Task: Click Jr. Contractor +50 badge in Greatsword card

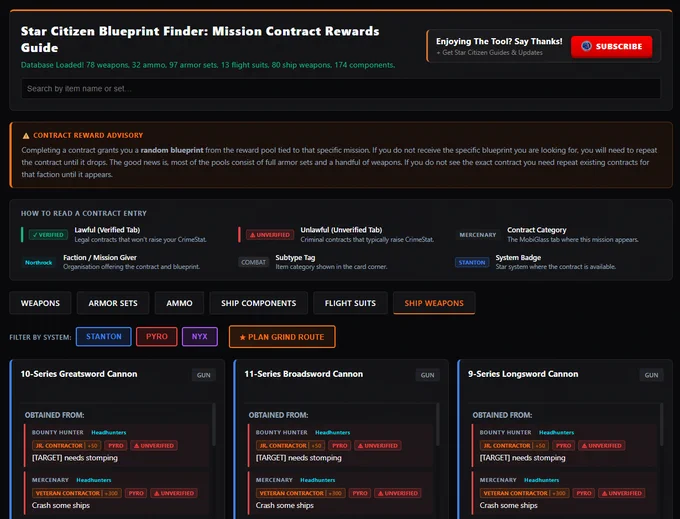Action: pos(66,445)
